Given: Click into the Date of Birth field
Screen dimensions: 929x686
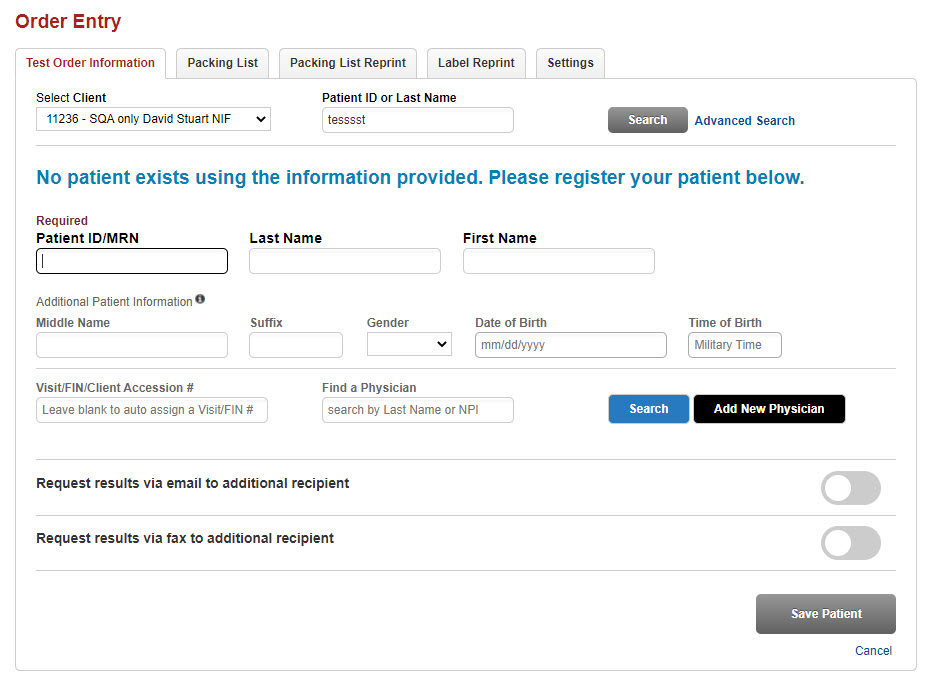Looking at the screenshot, I should [570, 345].
